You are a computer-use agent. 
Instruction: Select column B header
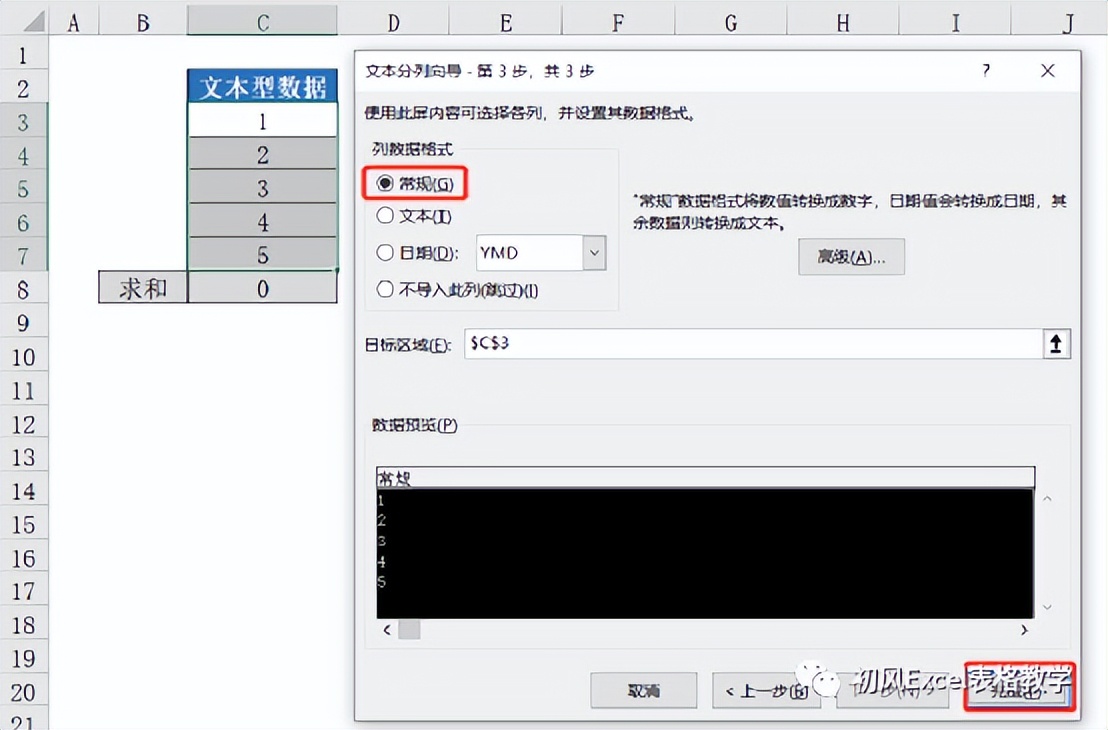[x=143, y=23]
